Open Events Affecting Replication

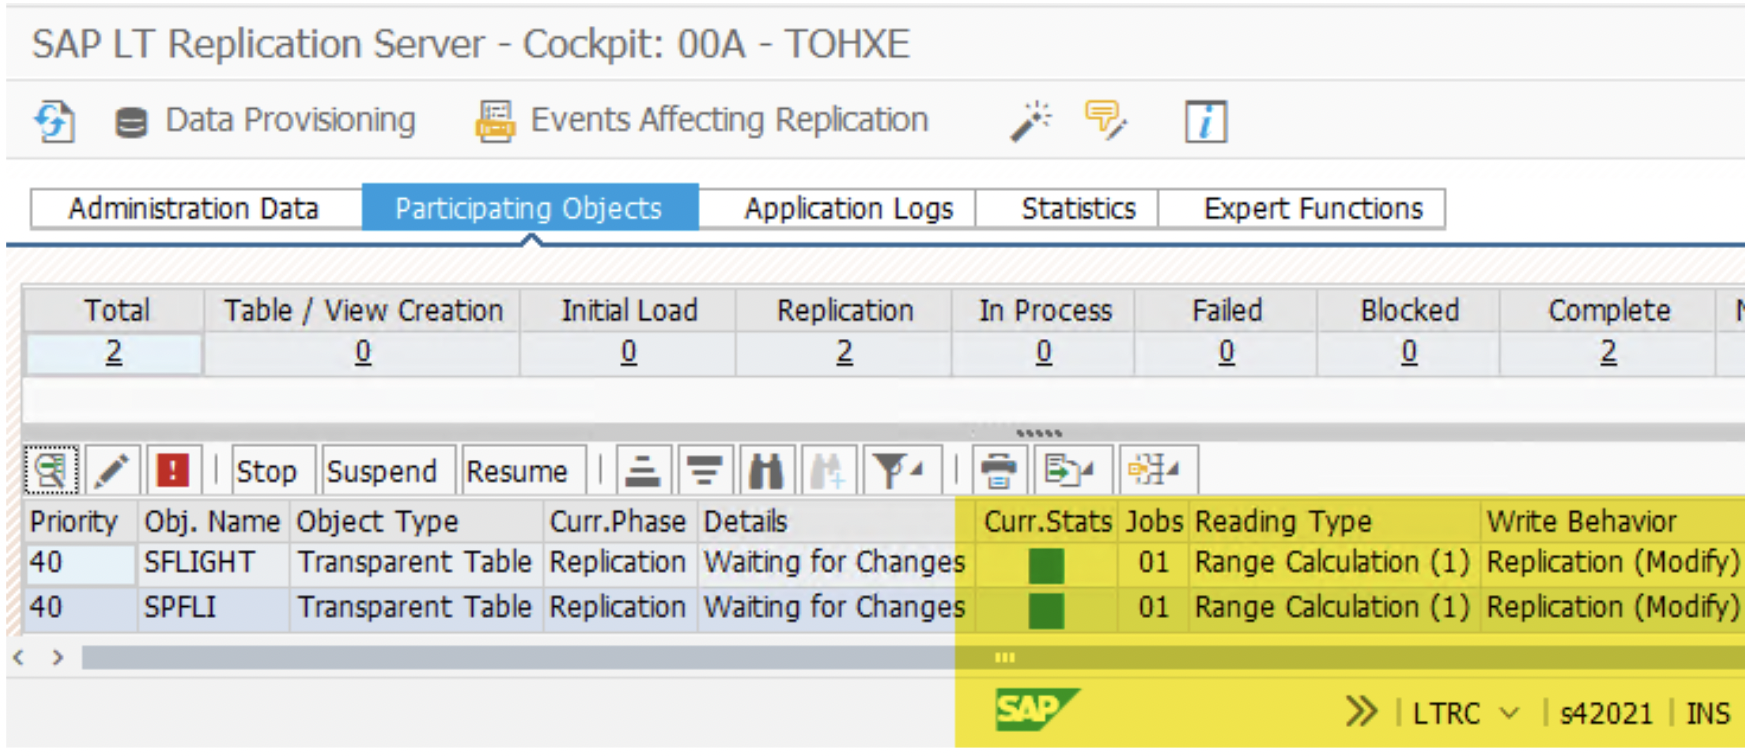click(x=702, y=120)
